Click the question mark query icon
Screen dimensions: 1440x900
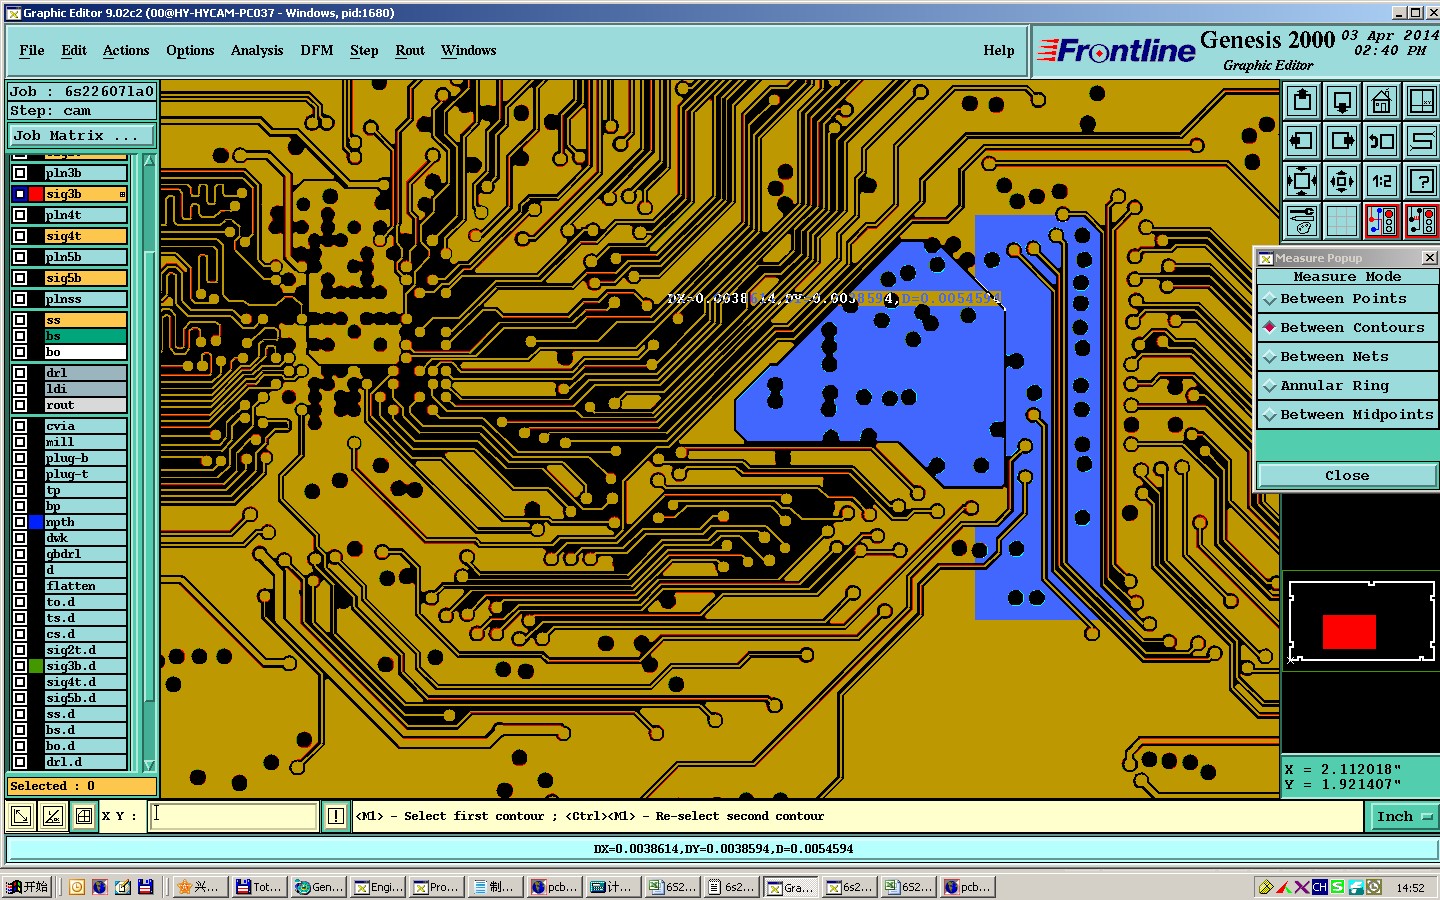(x=1421, y=181)
